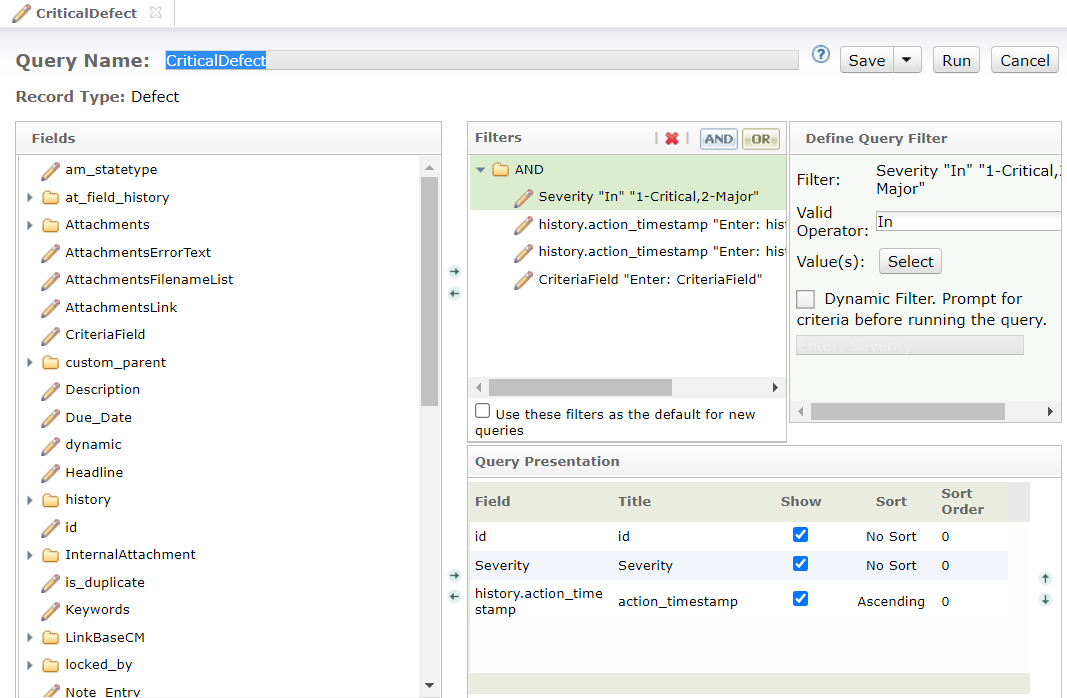Click the add-to-filters right arrow icon
1067x698 pixels.
454,271
